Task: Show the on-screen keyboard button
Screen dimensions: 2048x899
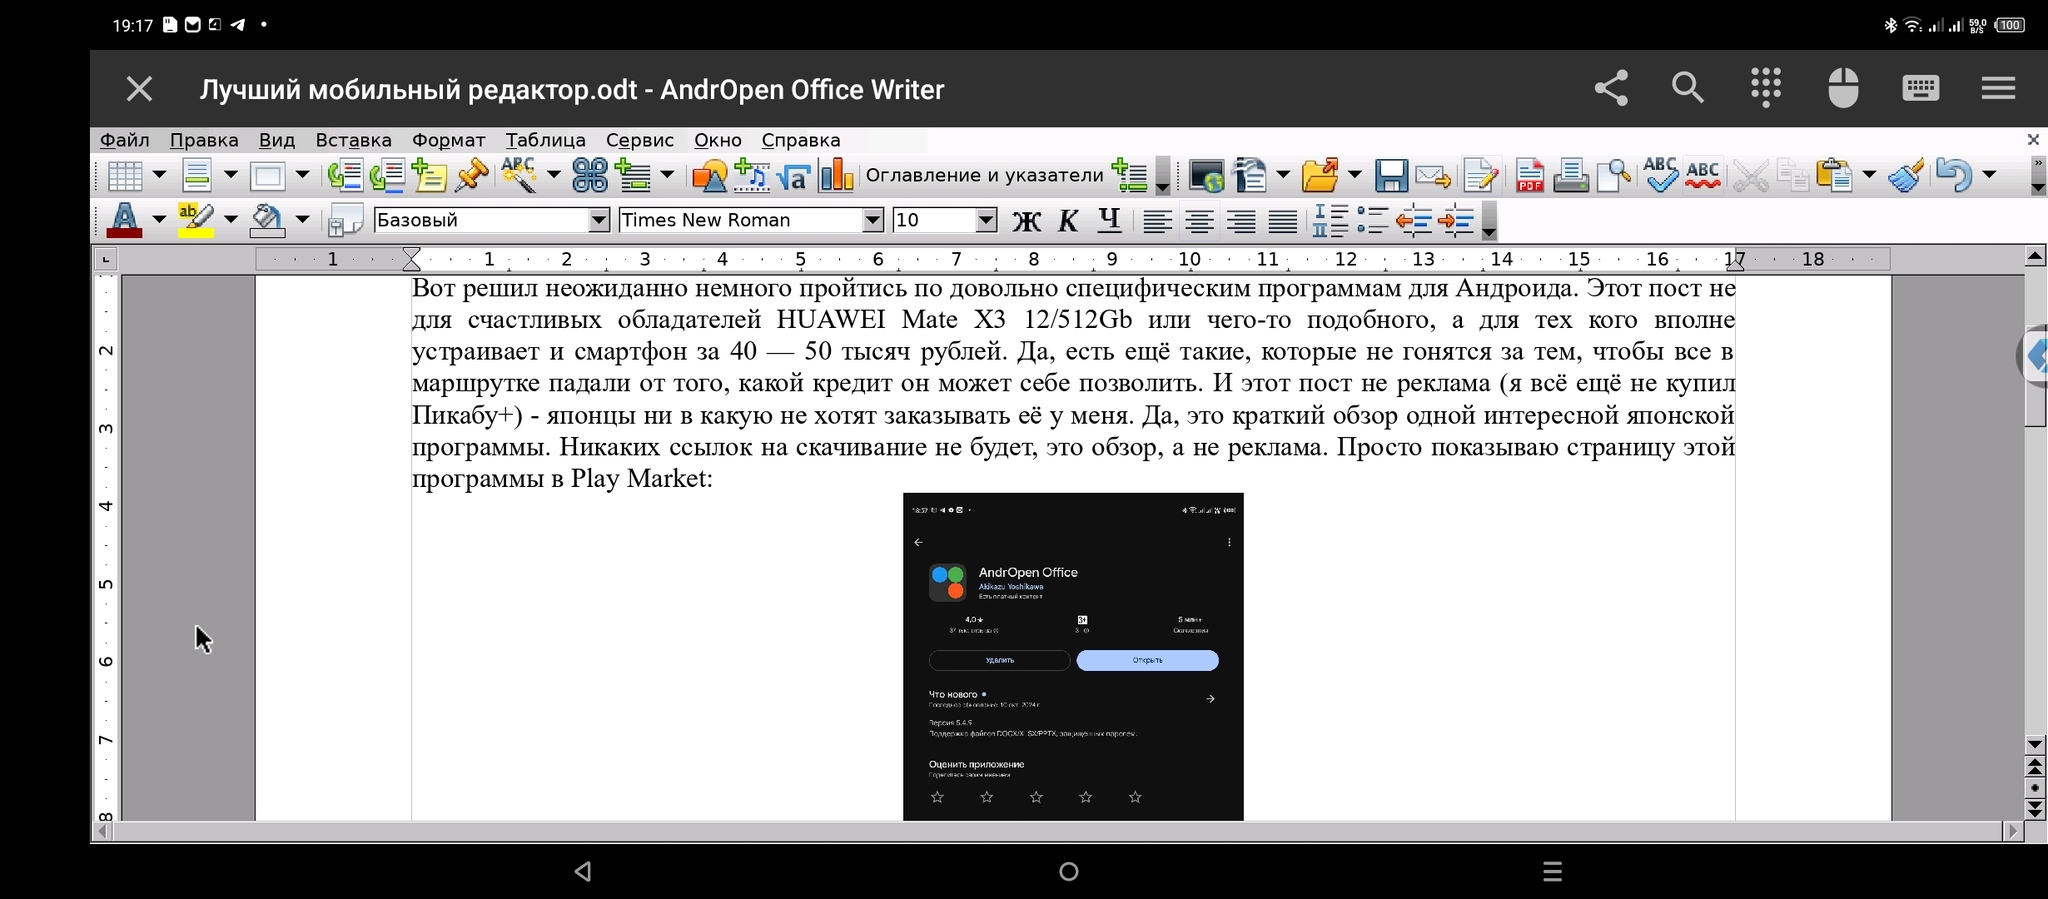Action: pyautogui.click(x=1920, y=88)
